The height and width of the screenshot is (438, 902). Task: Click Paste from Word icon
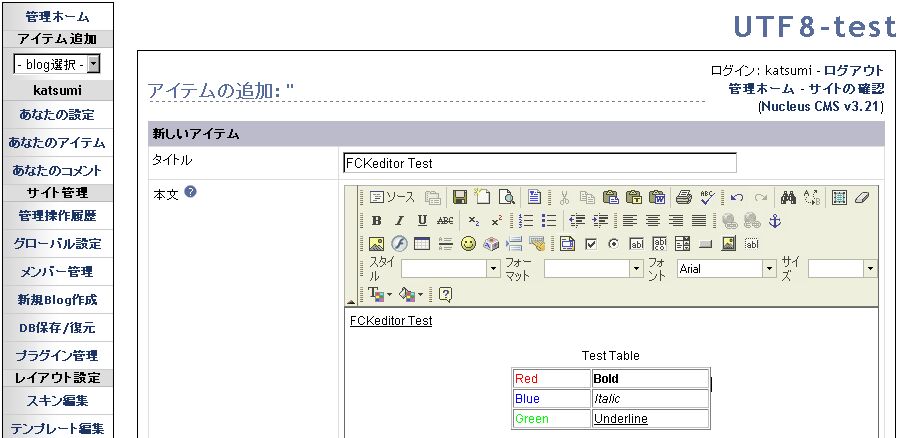657,197
